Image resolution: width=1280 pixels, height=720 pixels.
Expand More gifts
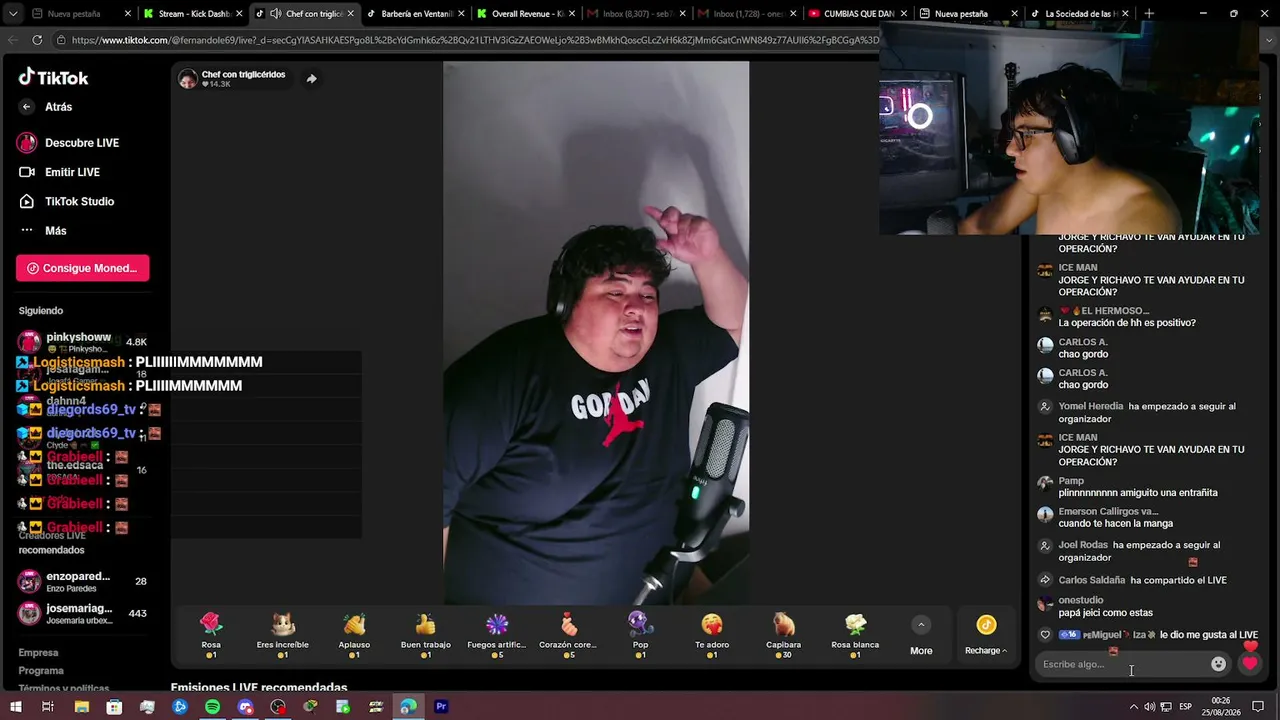coord(921,636)
